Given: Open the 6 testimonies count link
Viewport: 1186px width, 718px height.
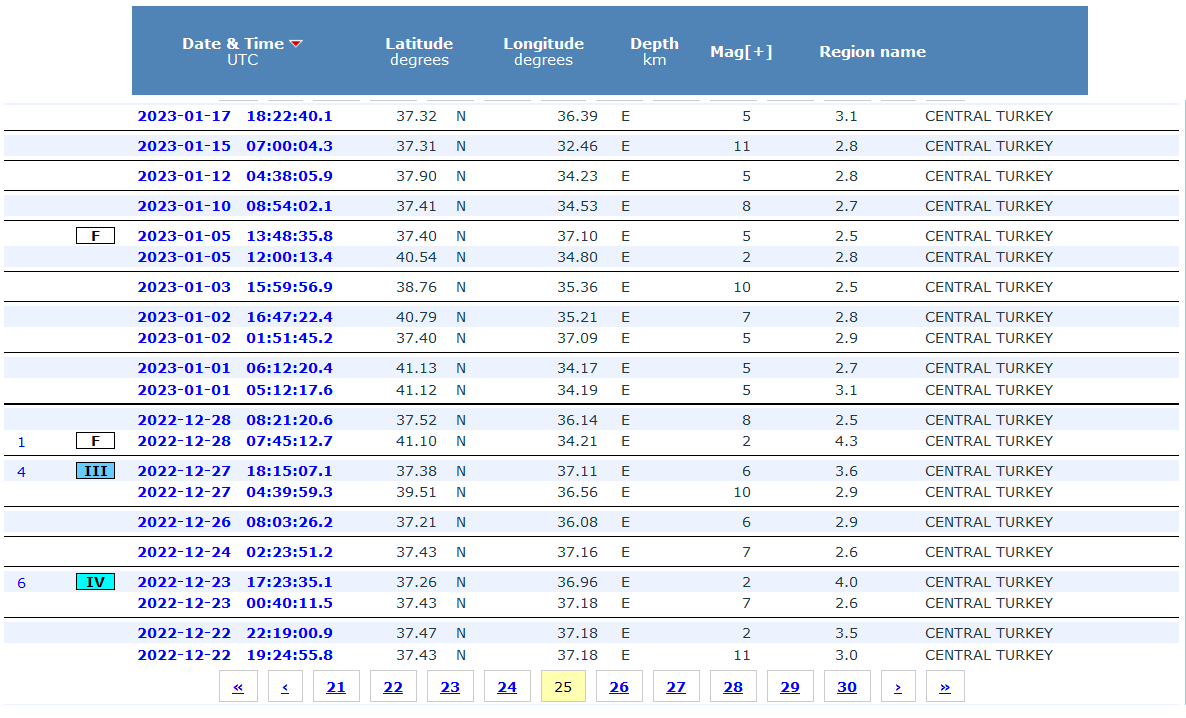Looking at the screenshot, I should tap(21, 583).
